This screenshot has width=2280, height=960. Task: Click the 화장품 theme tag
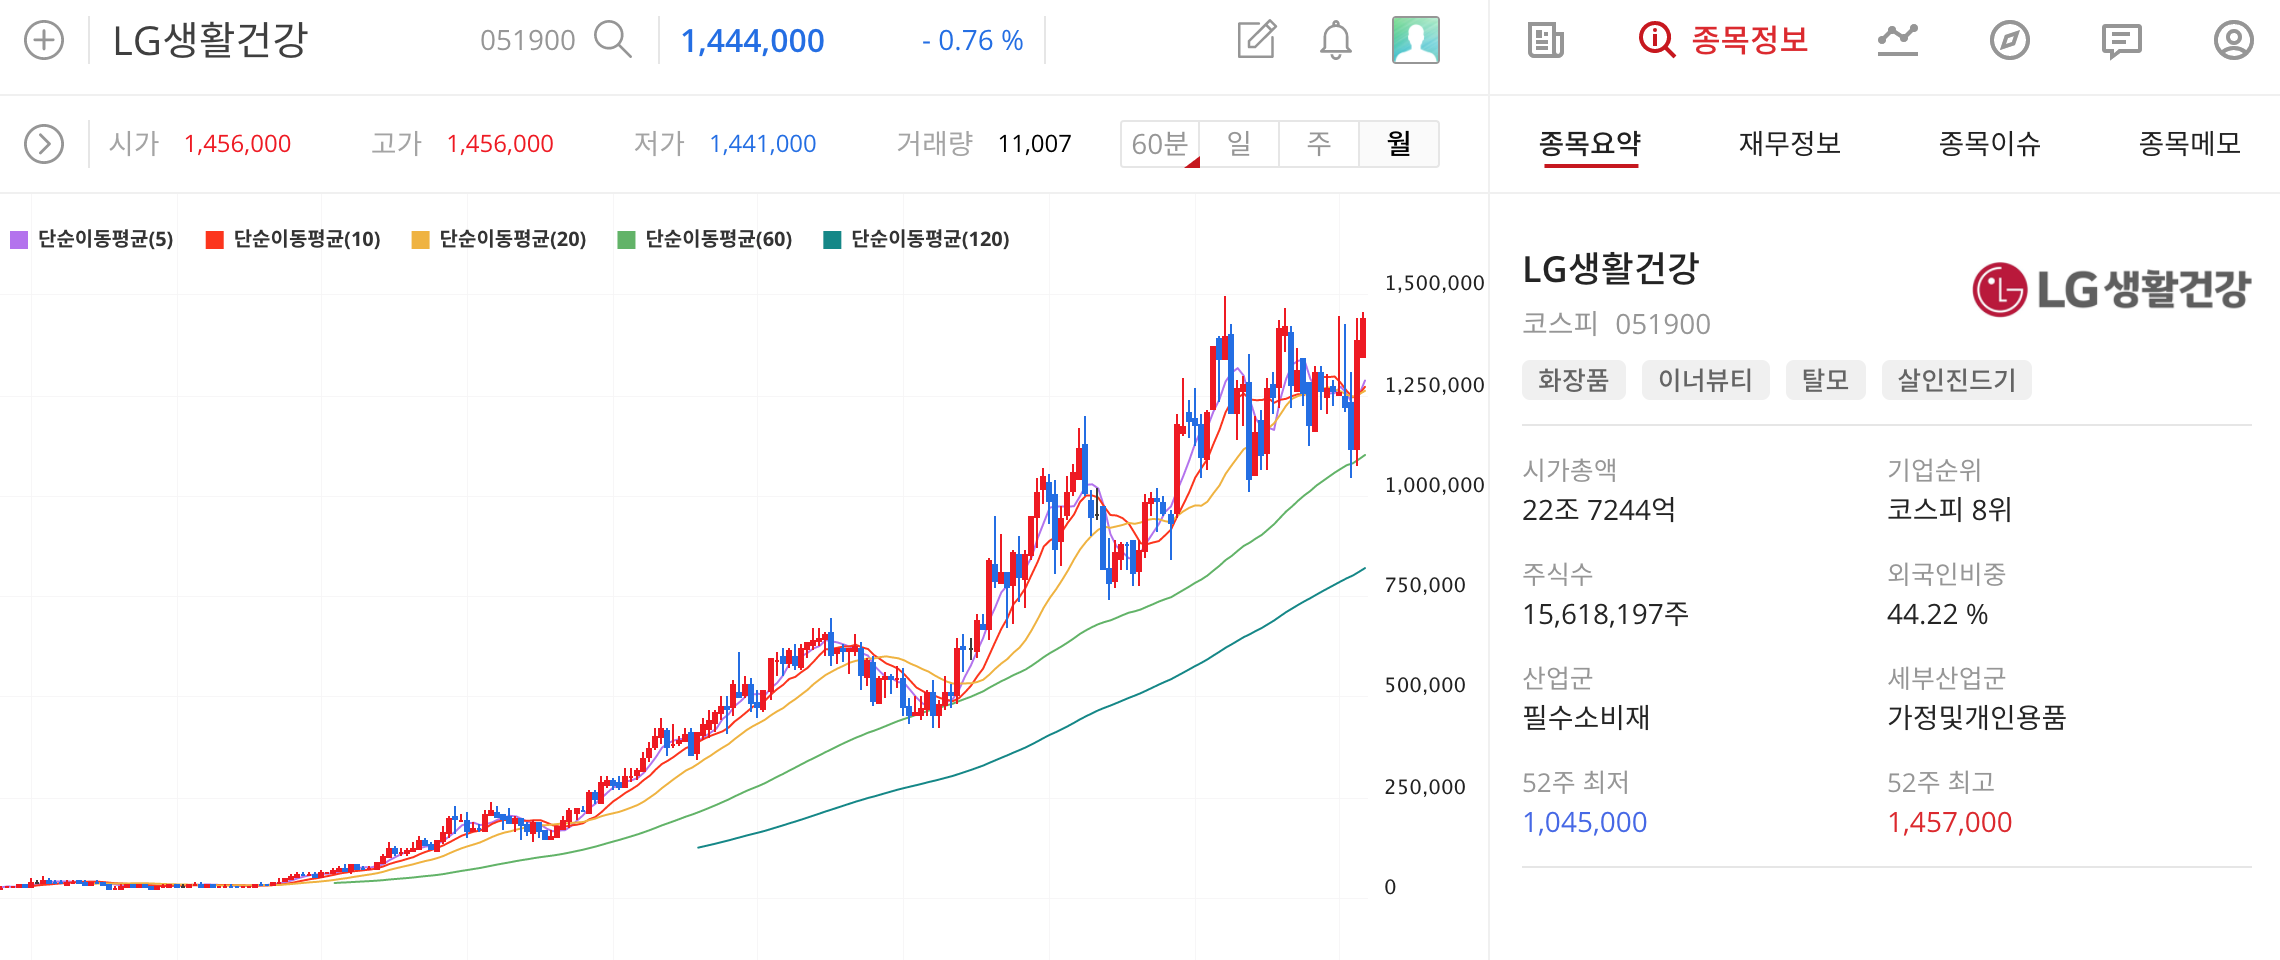1574,380
